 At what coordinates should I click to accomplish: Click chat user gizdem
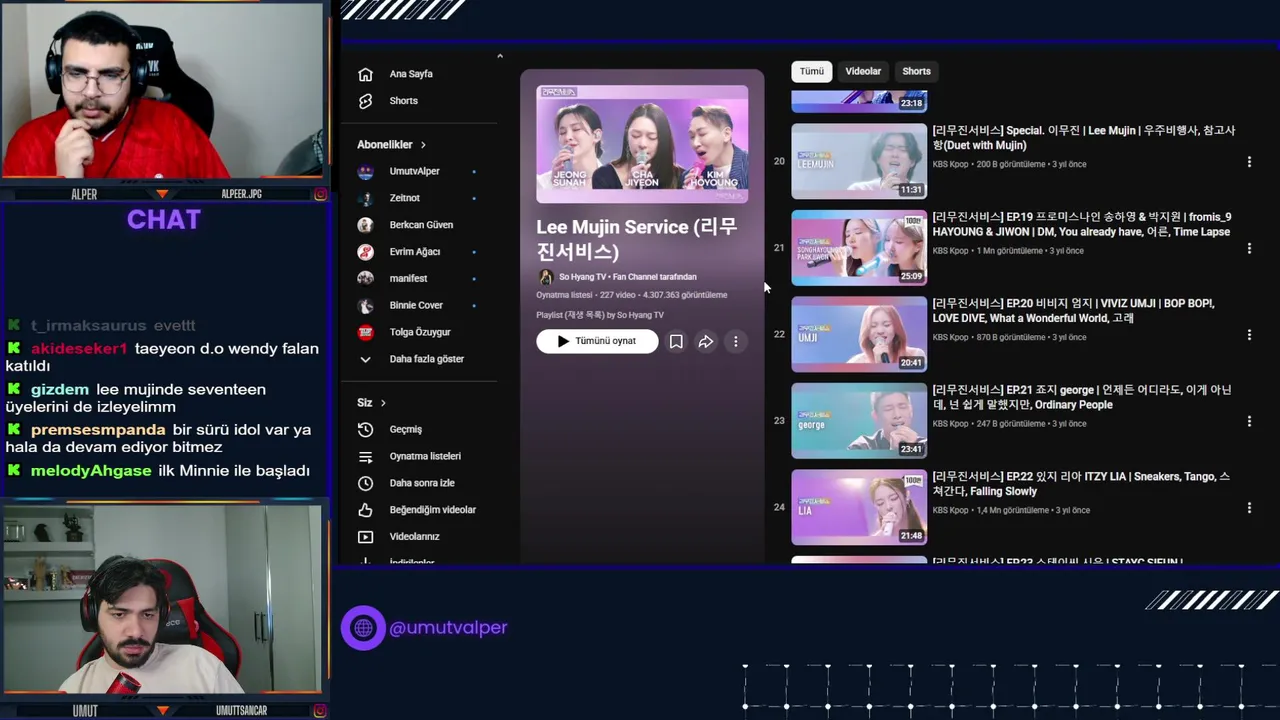click(x=59, y=389)
